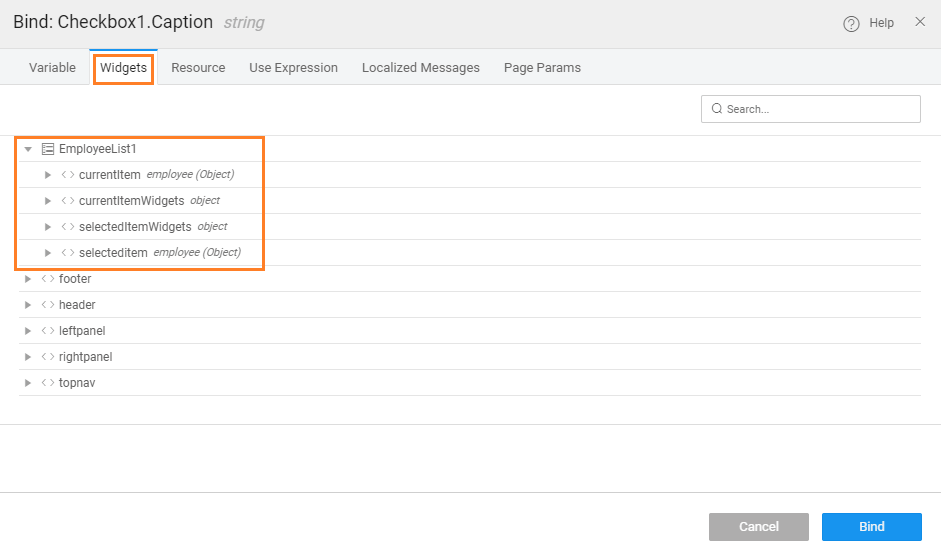This screenshot has width=941, height=557.
Task: Go to the Localized Messages tab
Action: click(420, 68)
